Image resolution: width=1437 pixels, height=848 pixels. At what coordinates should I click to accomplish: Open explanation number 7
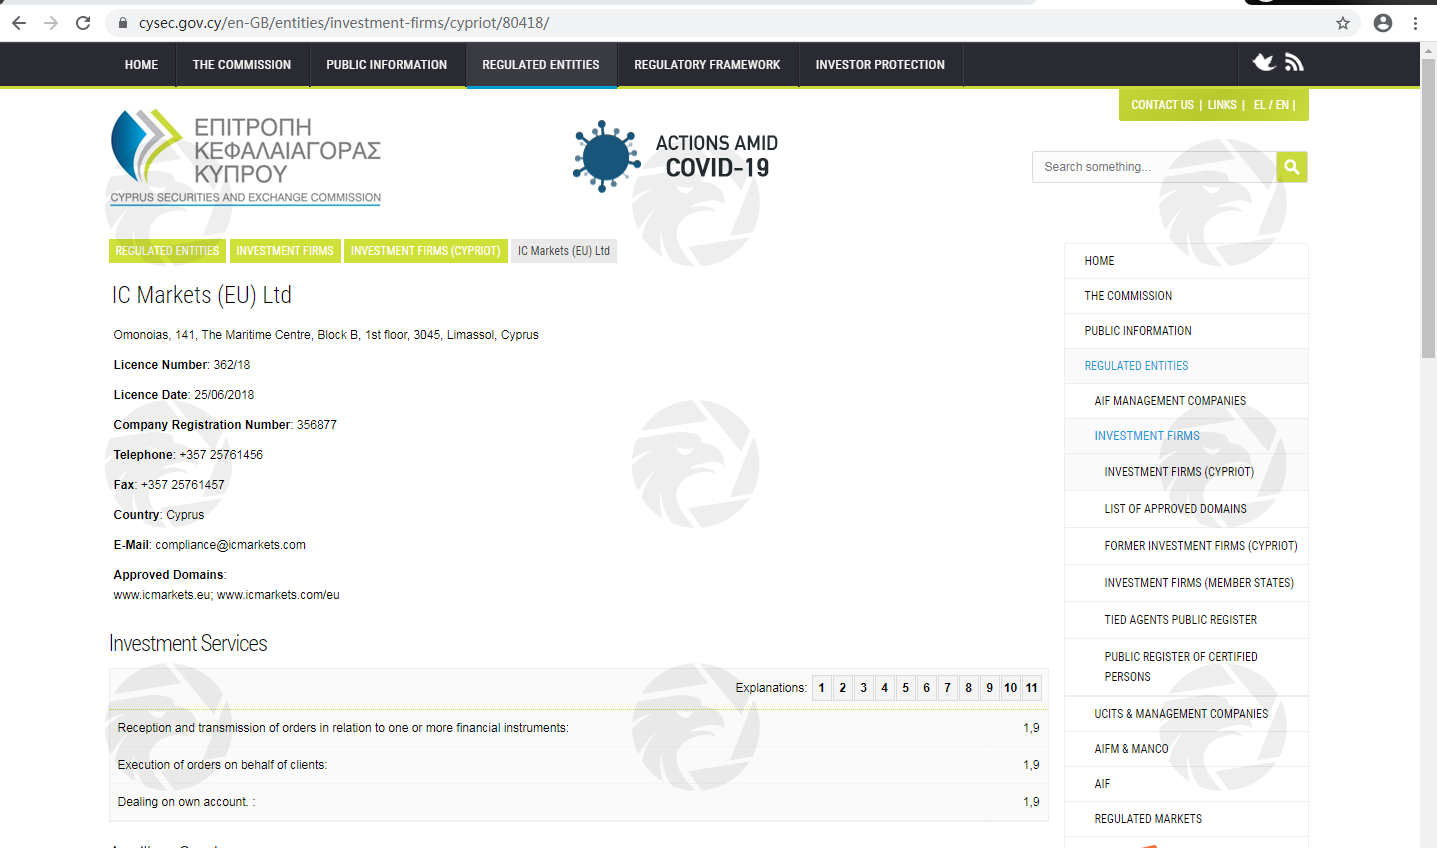(948, 688)
